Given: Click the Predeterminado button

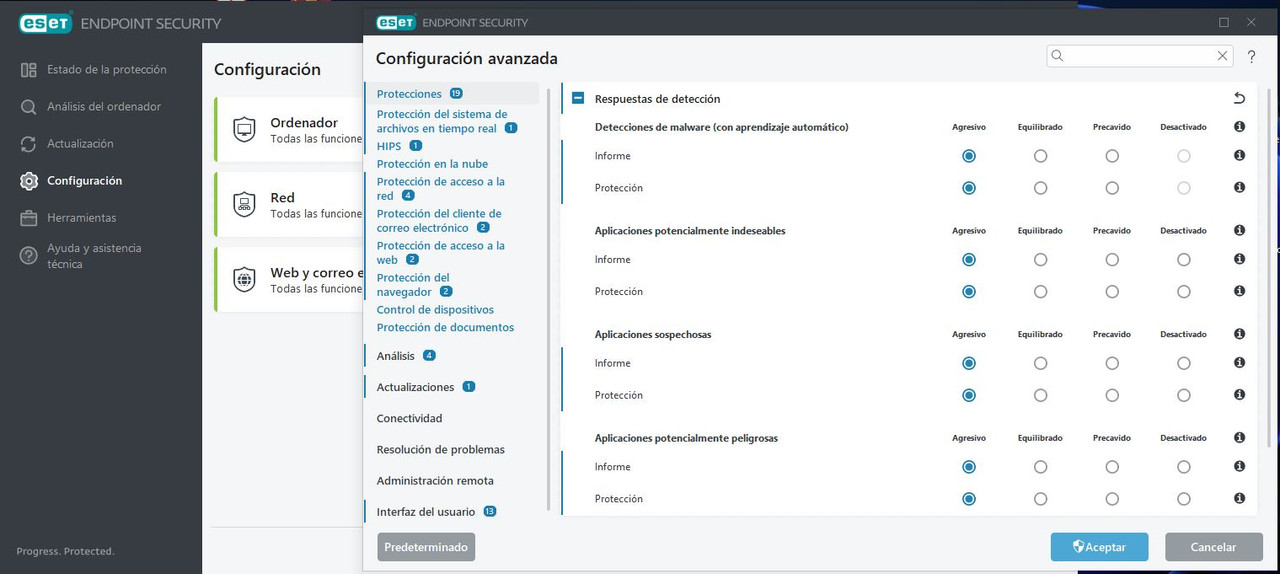Looking at the screenshot, I should [426, 547].
